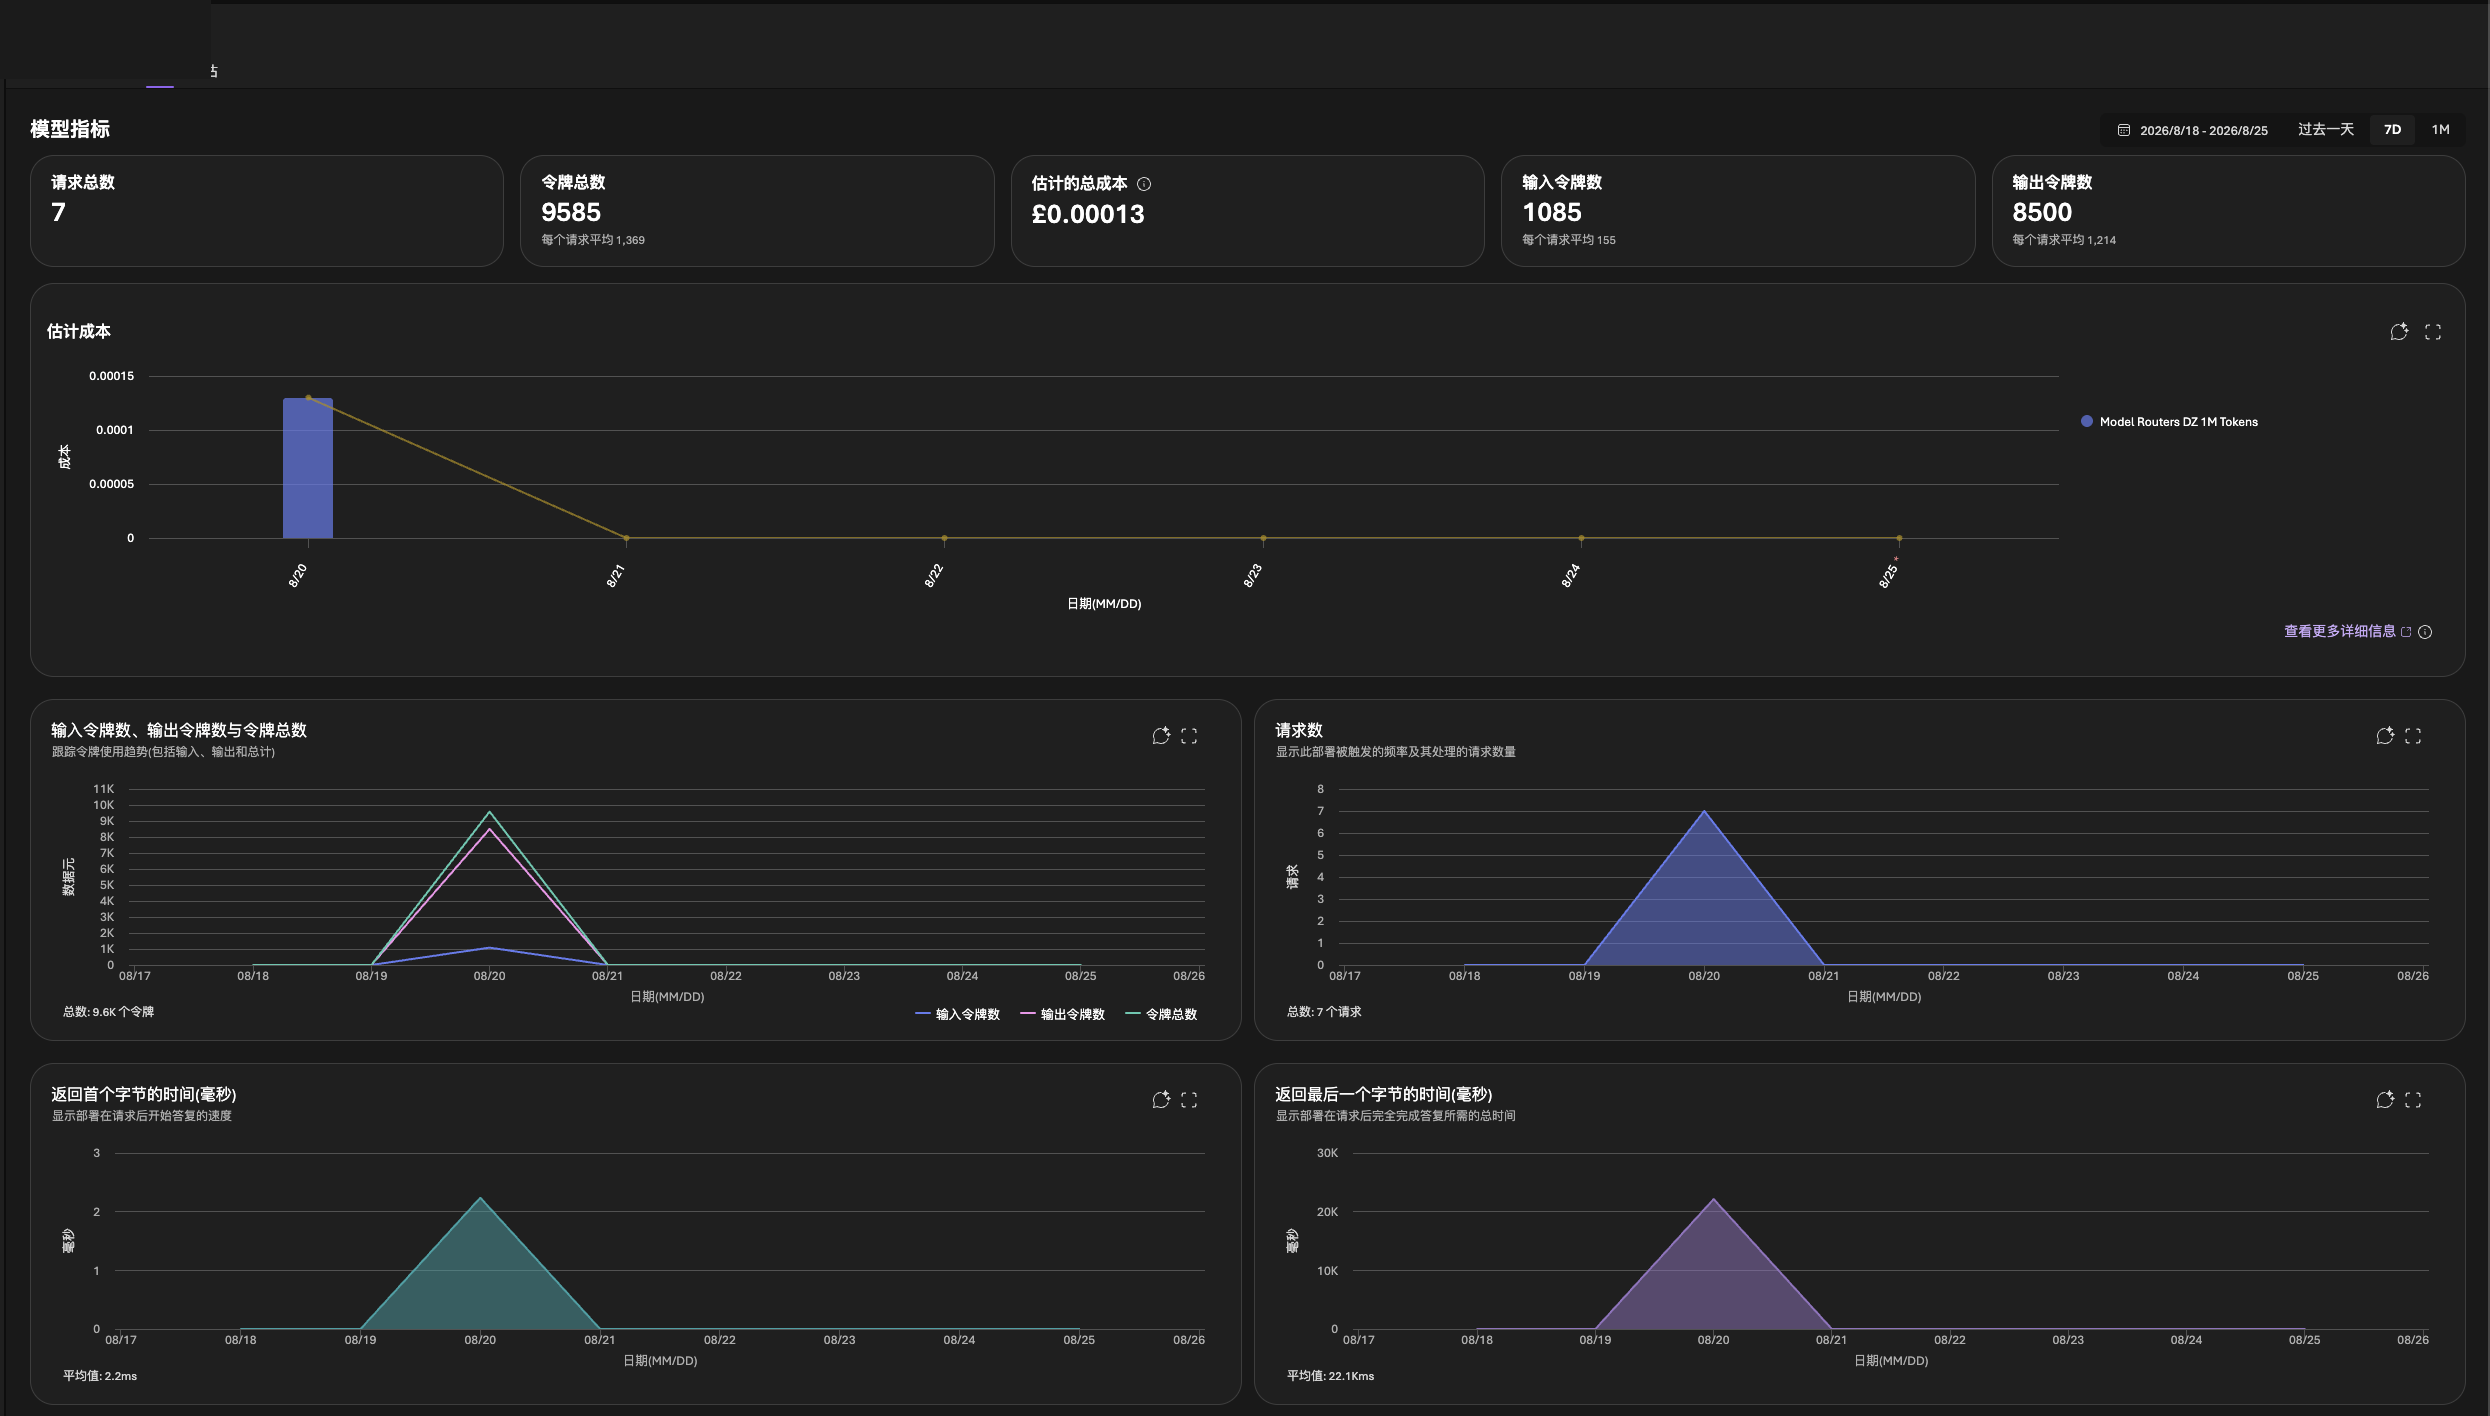This screenshot has height=1416, width=2490.
Task: Click the info icon beside 估计的总成本
Action: [x=1144, y=184]
